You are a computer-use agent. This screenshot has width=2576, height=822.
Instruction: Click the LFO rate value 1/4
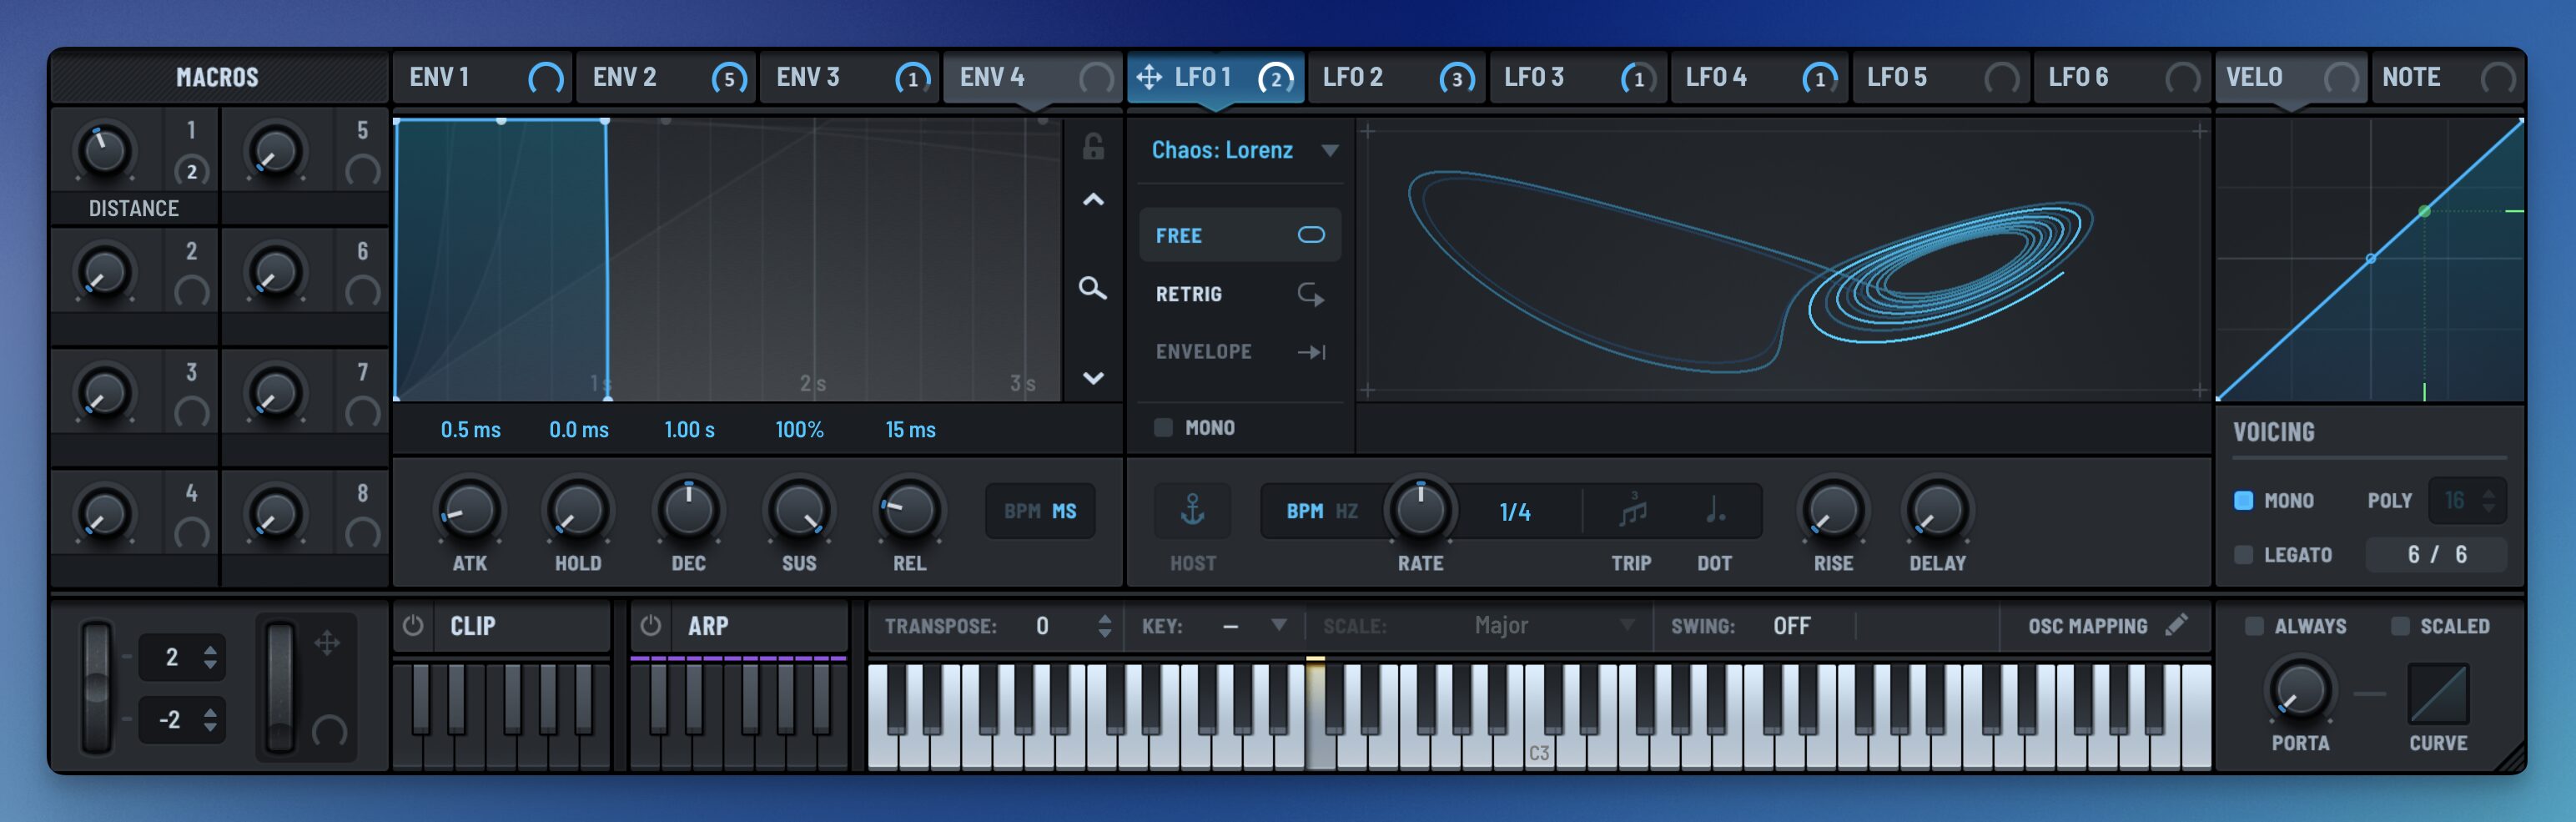[x=1515, y=512]
